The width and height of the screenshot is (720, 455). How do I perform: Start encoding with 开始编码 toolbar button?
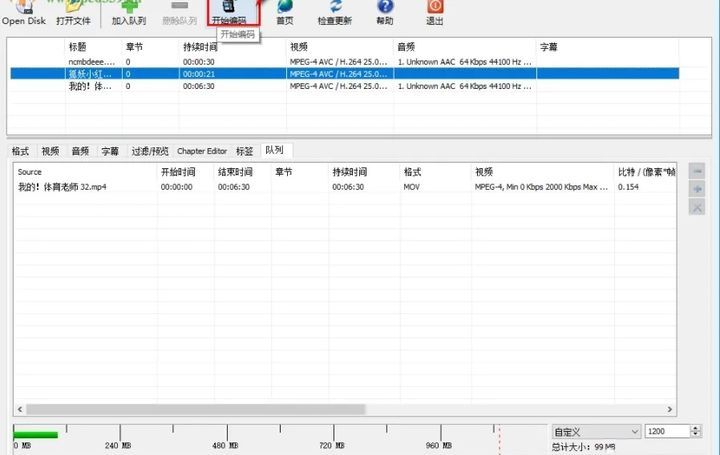(x=233, y=12)
